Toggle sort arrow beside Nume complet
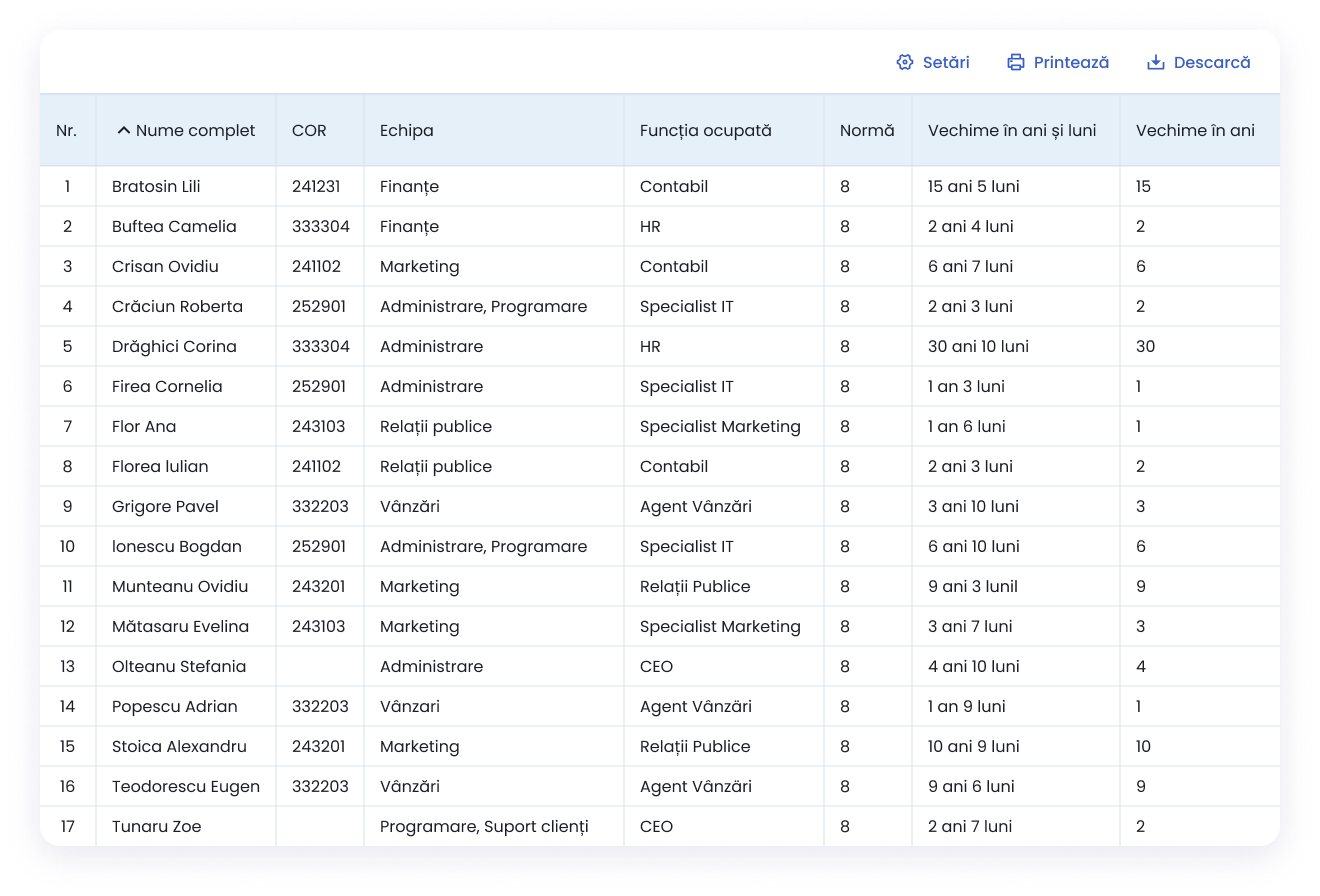1320x896 pixels. point(124,130)
